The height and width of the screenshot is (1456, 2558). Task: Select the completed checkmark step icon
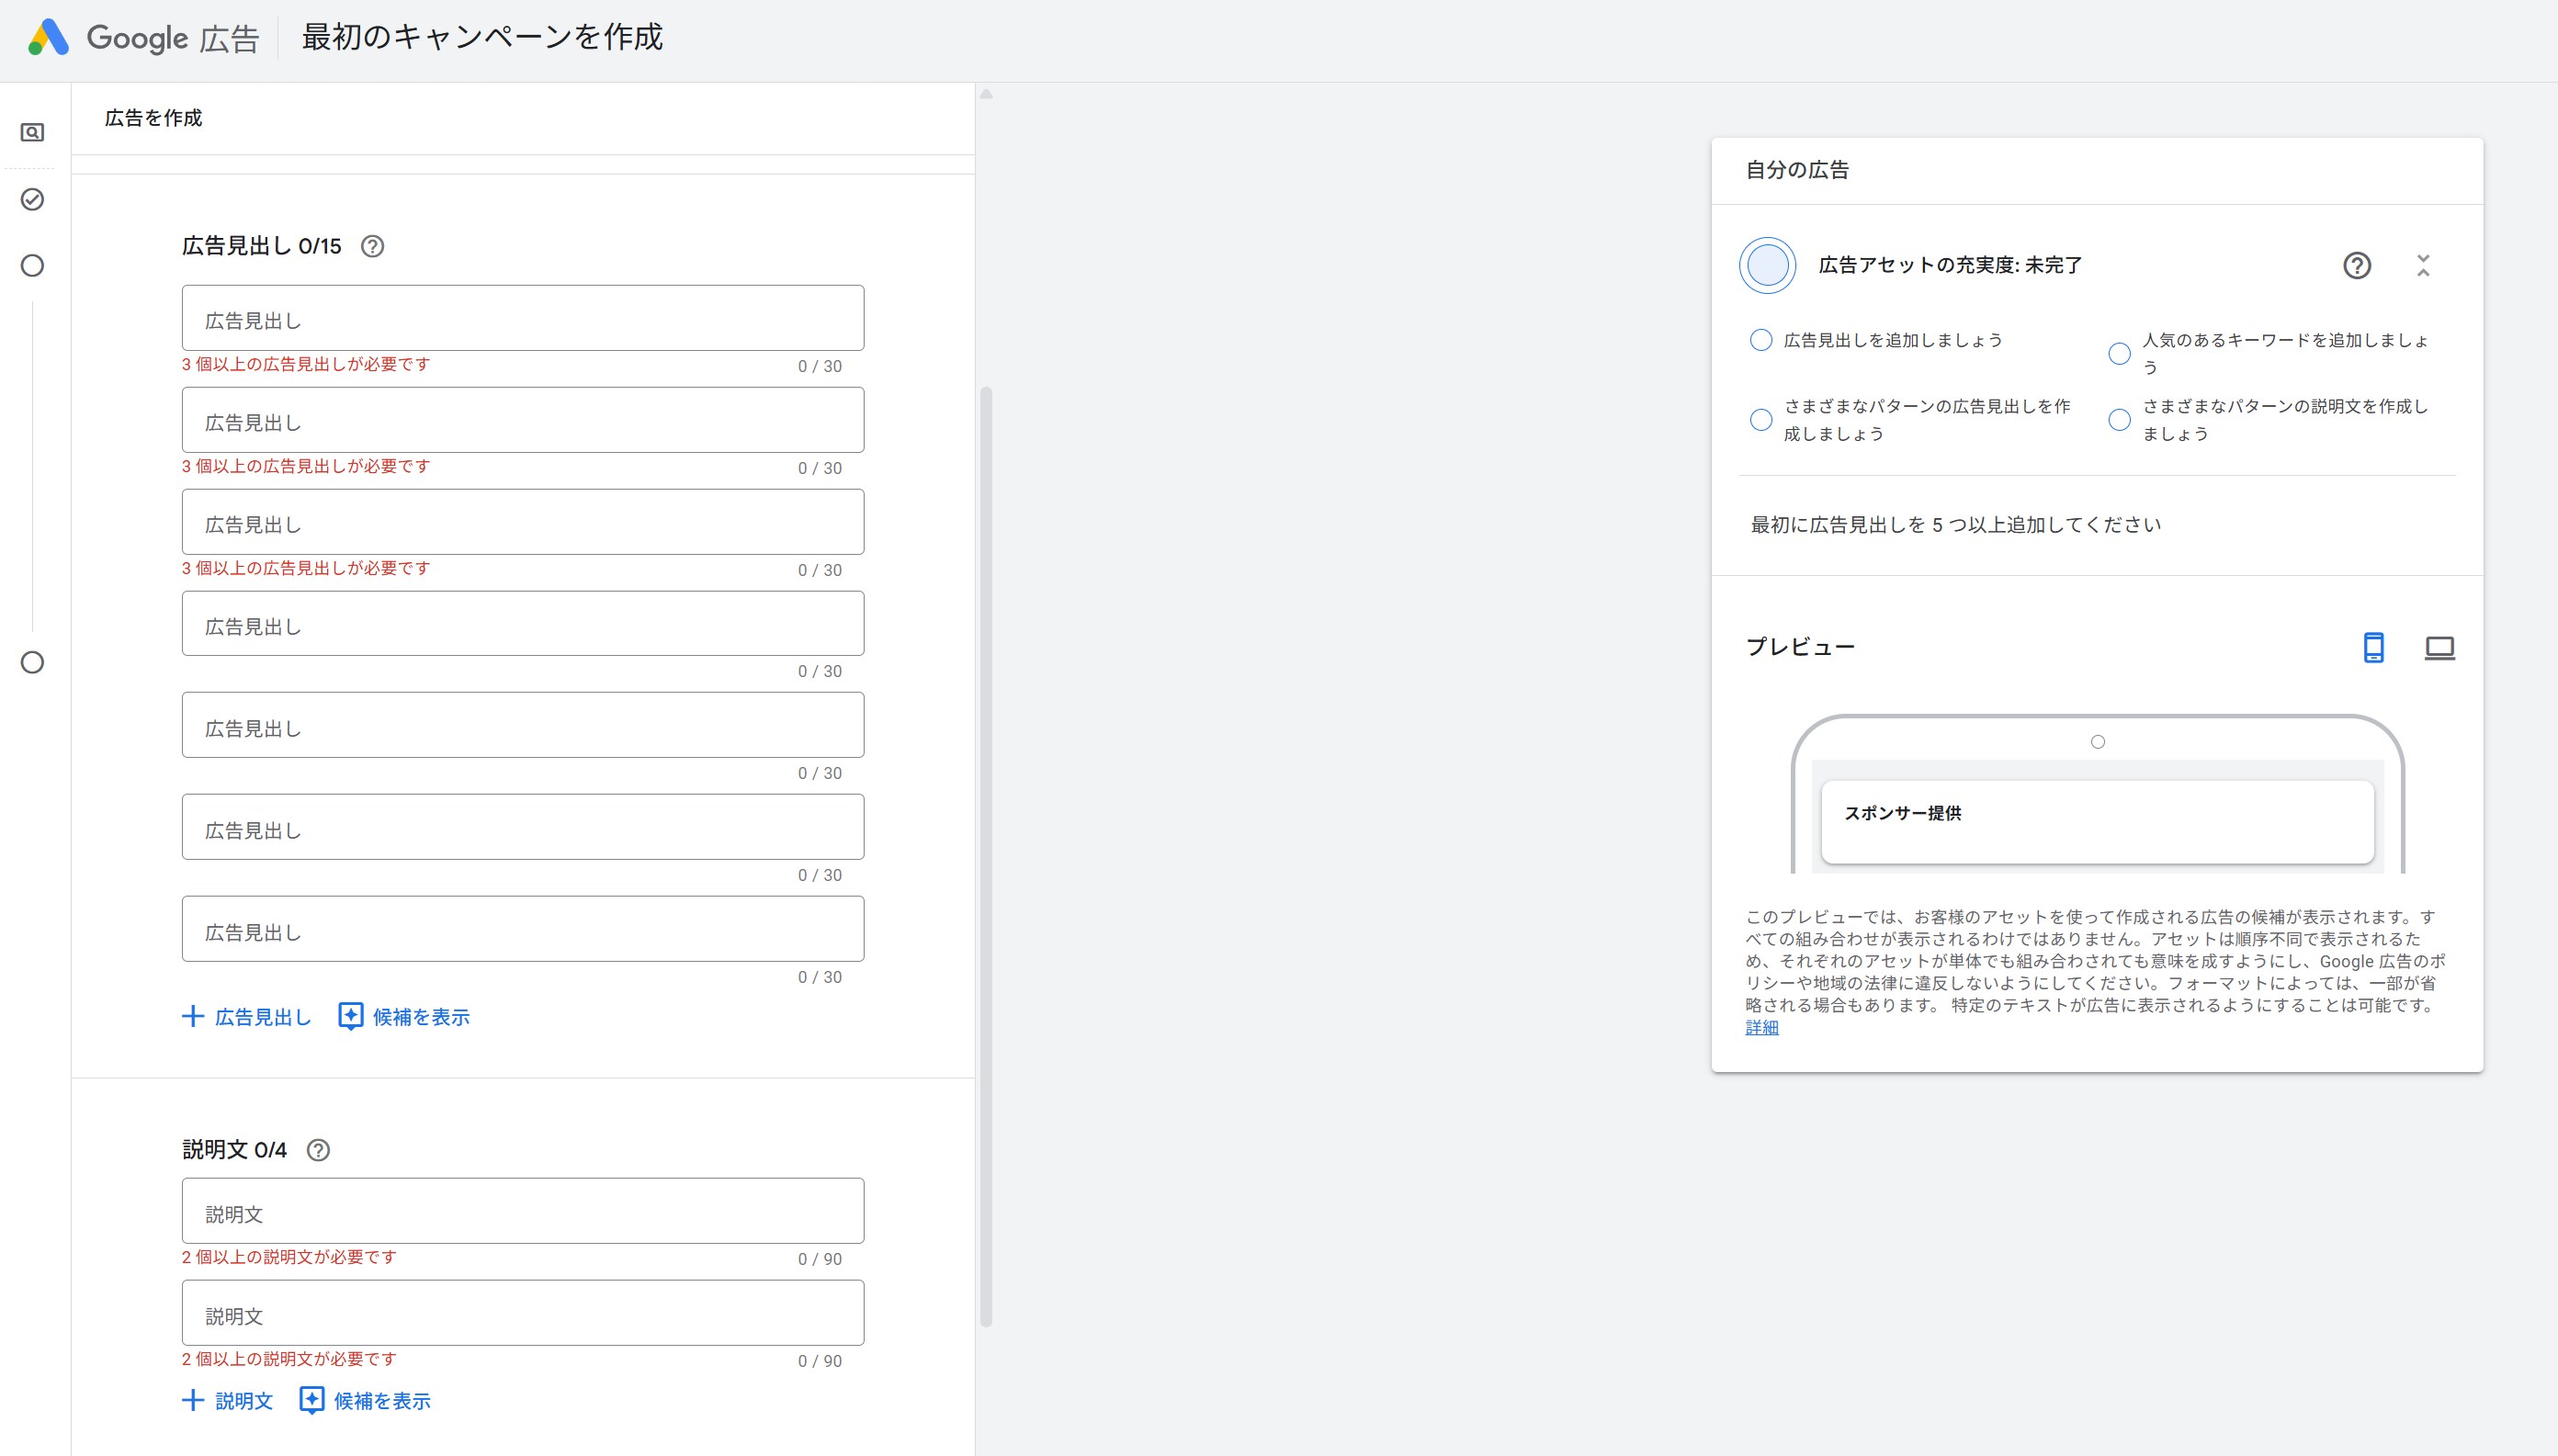click(x=32, y=199)
